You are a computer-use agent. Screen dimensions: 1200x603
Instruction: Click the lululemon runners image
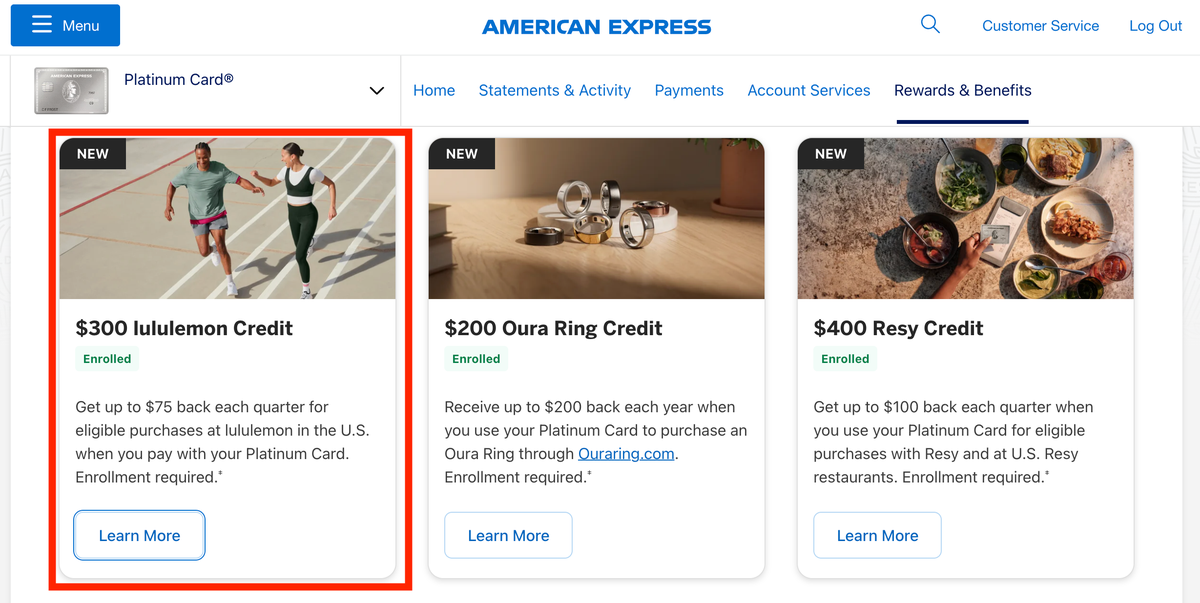click(x=228, y=220)
